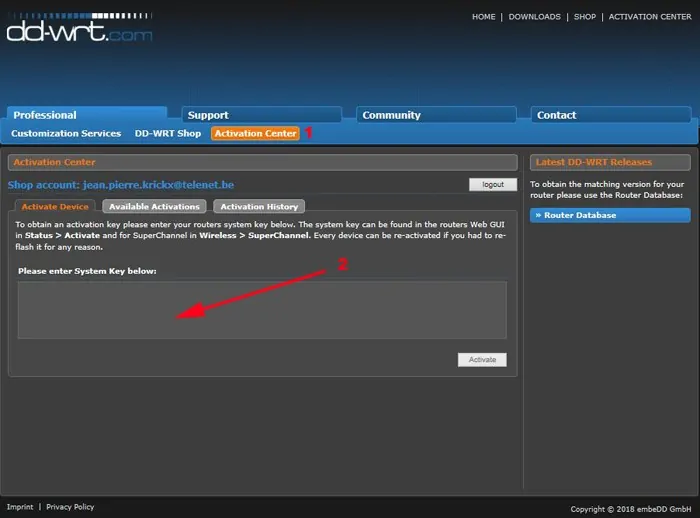Click 'Please enter System Key below:' label
Image resolution: width=700 pixels, height=518 pixels.
(88, 271)
